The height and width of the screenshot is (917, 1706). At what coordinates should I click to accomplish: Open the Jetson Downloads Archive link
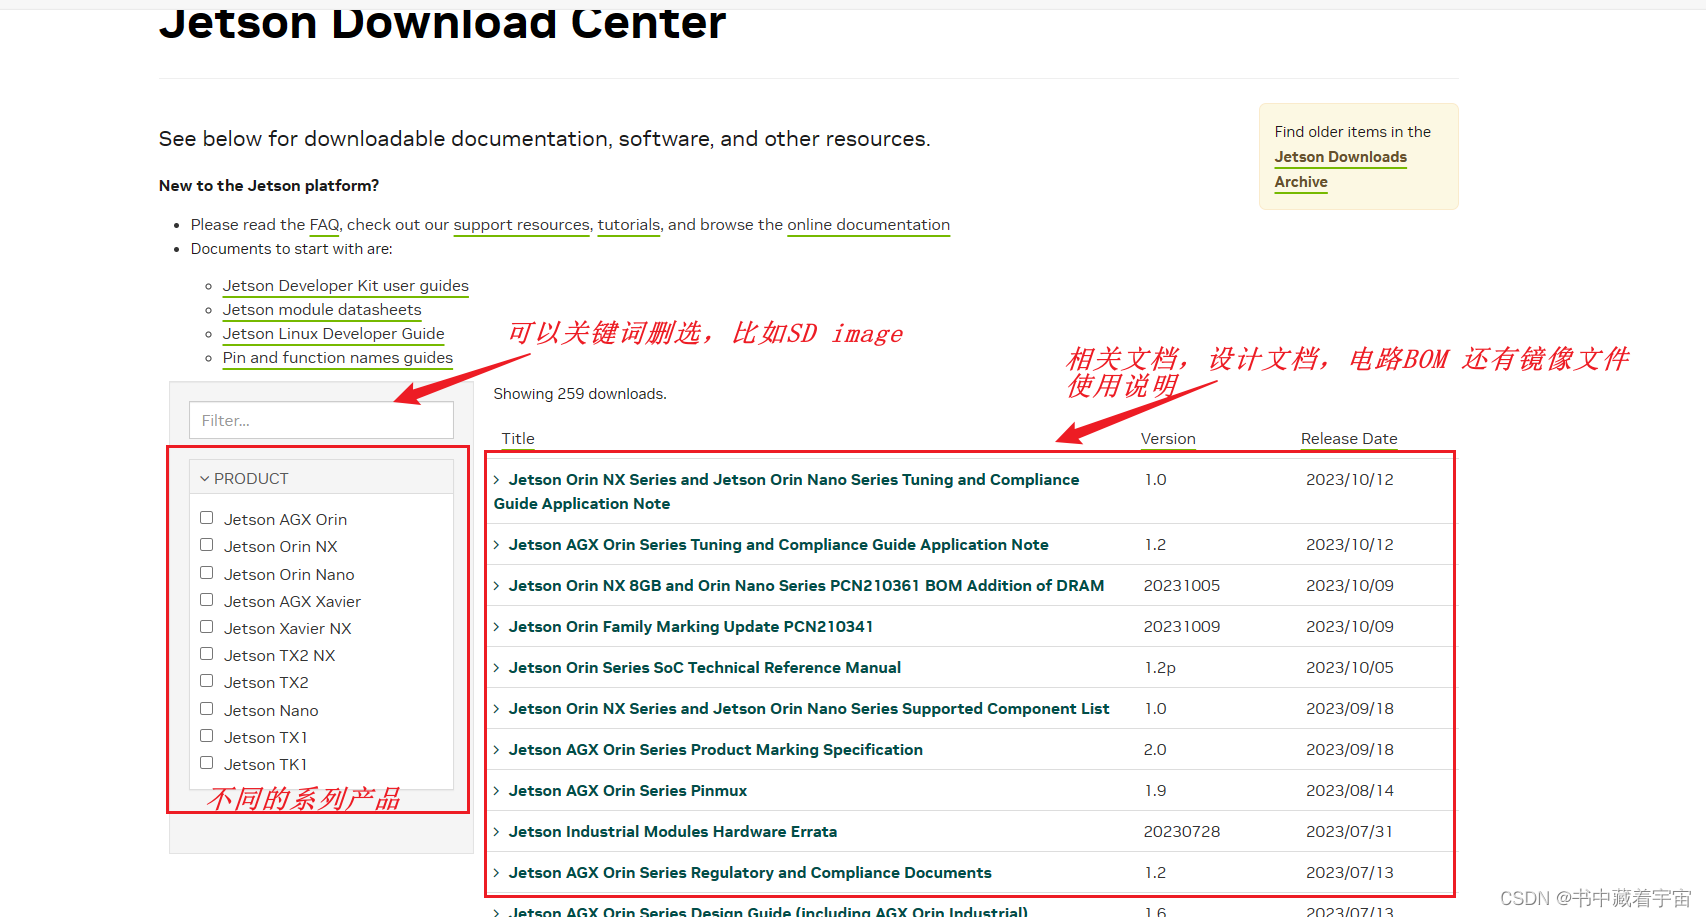tap(1340, 169)
